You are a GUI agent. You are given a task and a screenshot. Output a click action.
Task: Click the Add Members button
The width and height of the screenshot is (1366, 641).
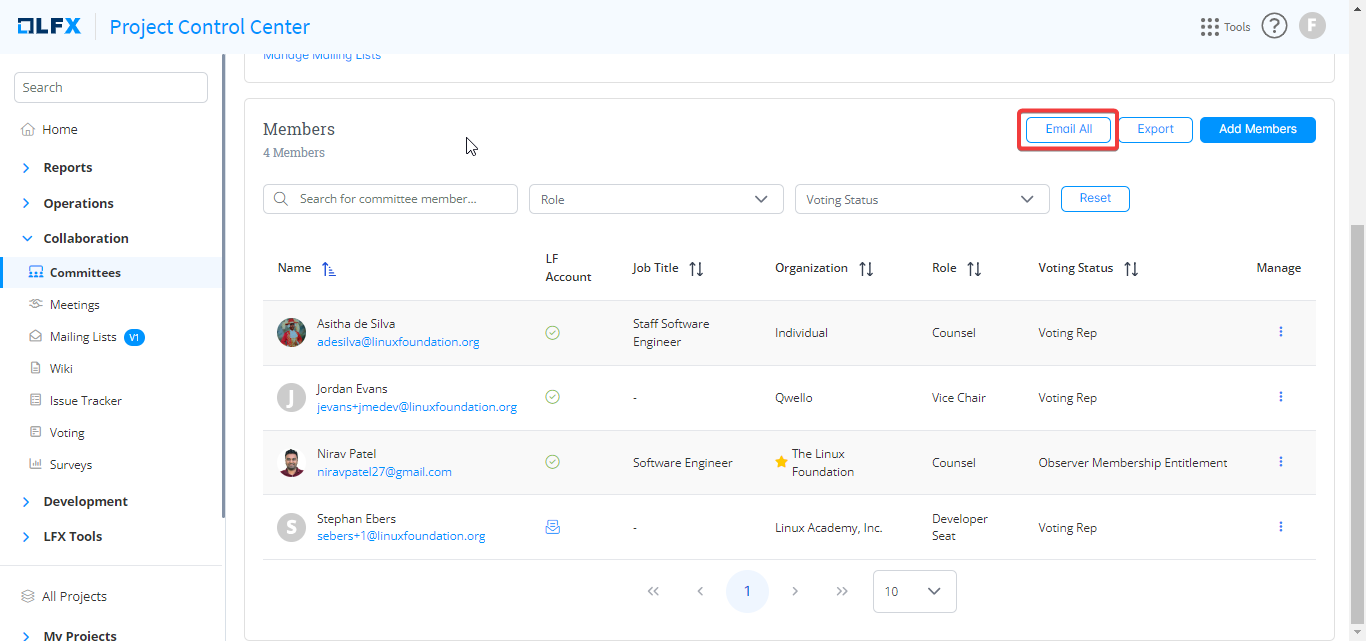point(1257,129)
